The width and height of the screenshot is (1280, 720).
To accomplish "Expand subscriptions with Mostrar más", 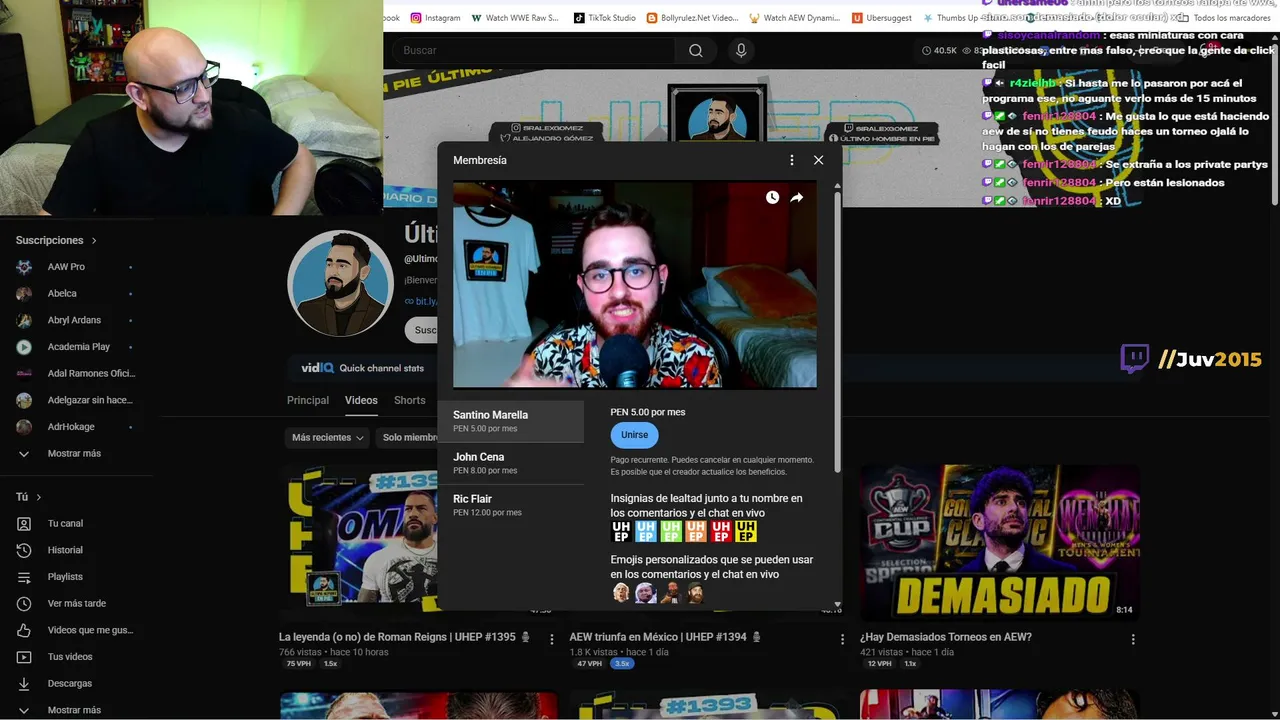I will [x=74, y=454].
